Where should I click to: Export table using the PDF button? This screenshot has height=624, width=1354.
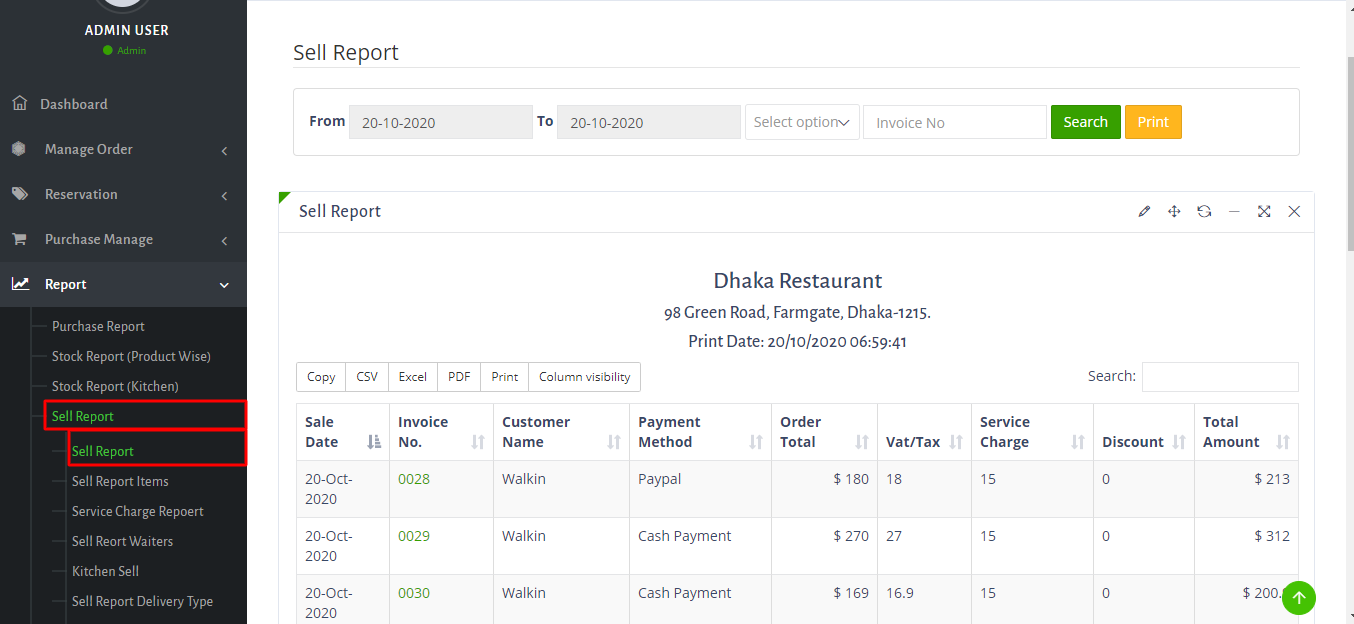tap(459, 377)
